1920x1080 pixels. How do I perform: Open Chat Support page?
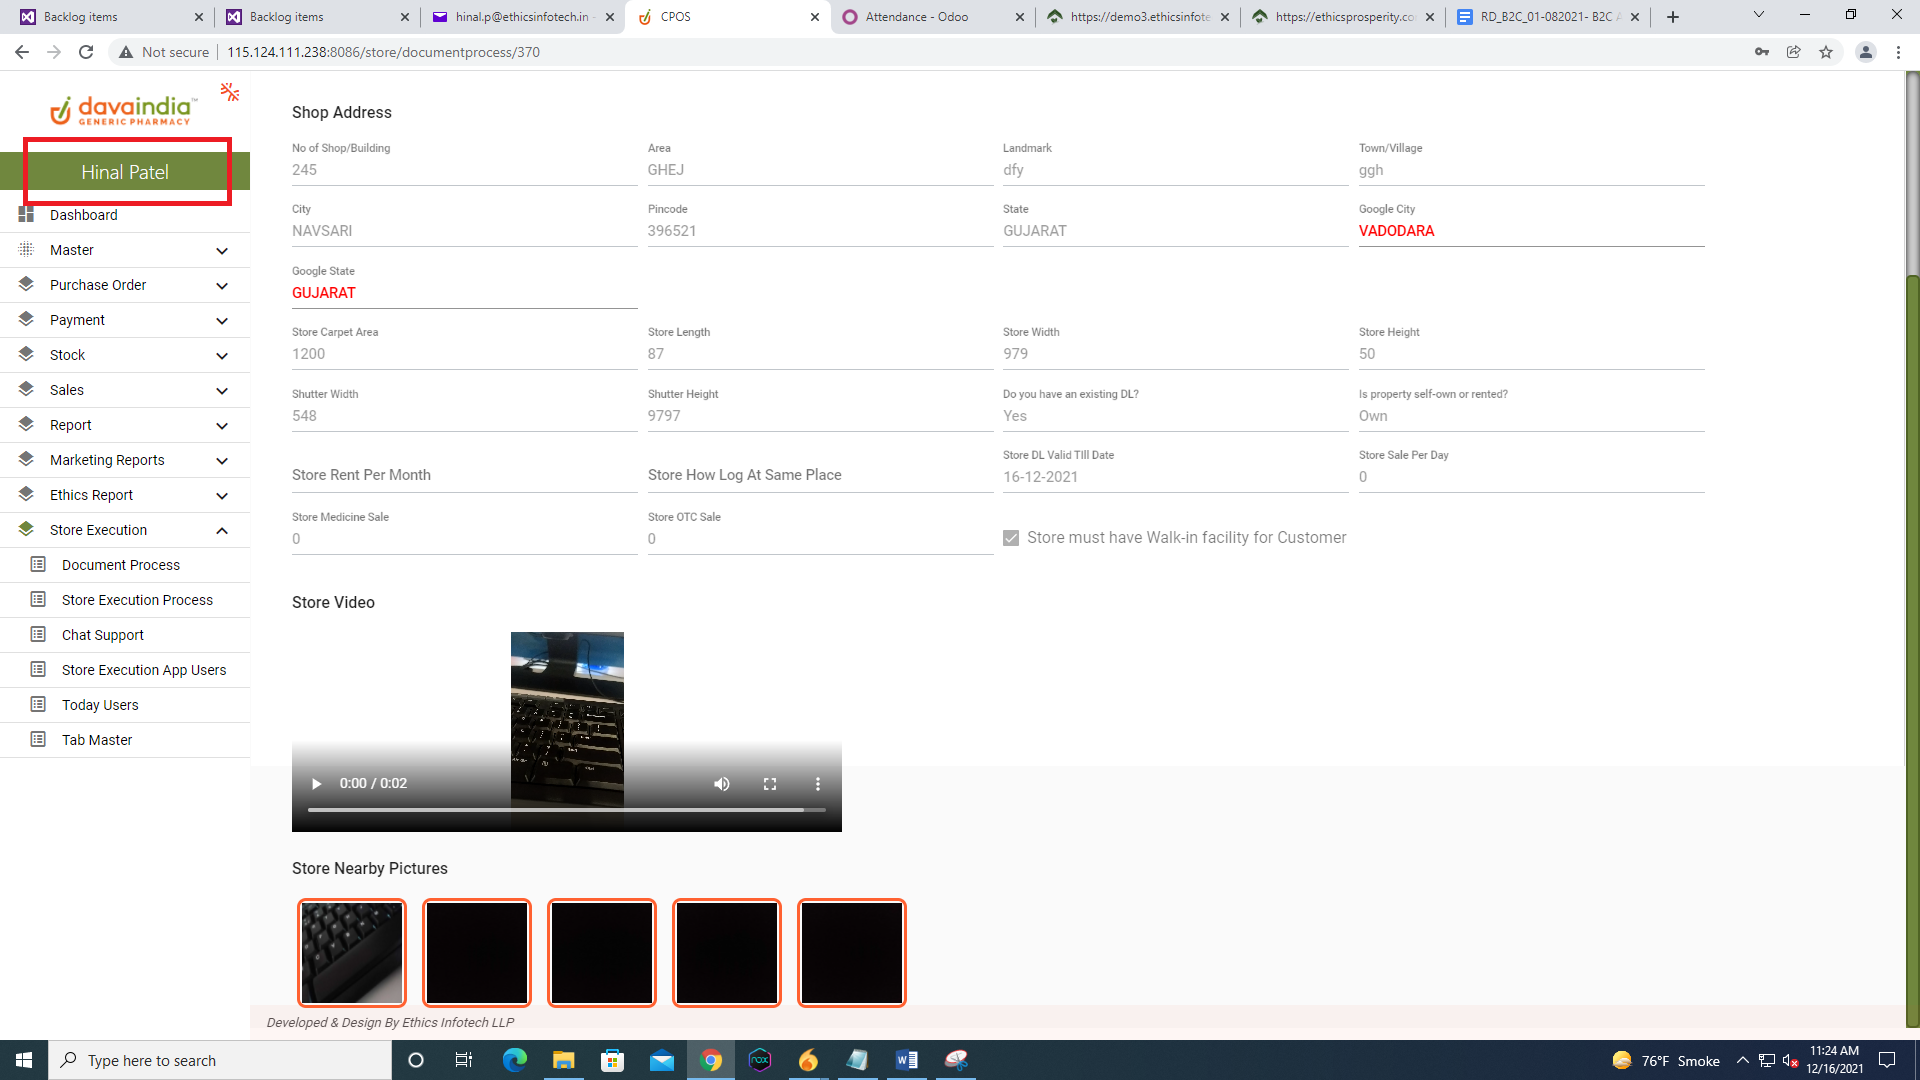tap(103, 635)
